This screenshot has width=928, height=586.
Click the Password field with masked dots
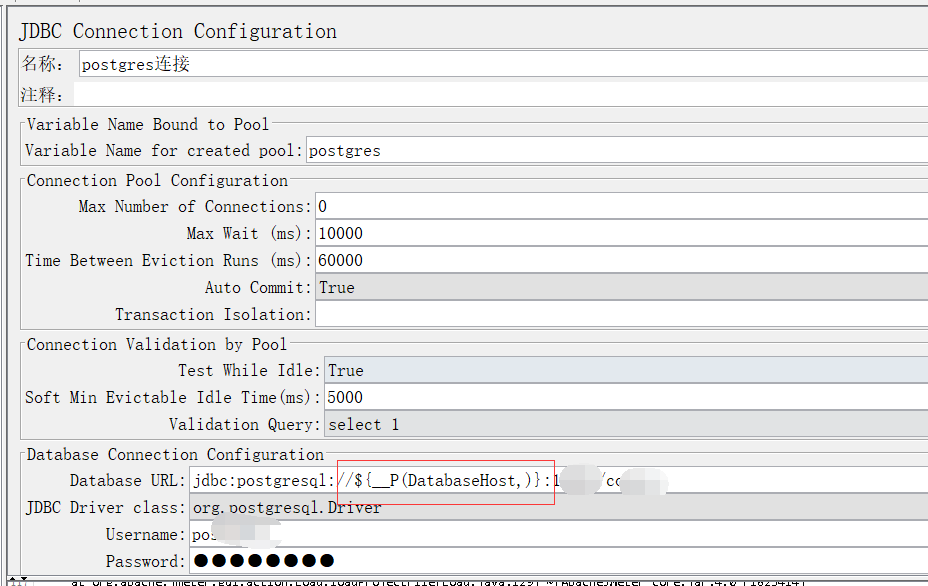[559, 561]
